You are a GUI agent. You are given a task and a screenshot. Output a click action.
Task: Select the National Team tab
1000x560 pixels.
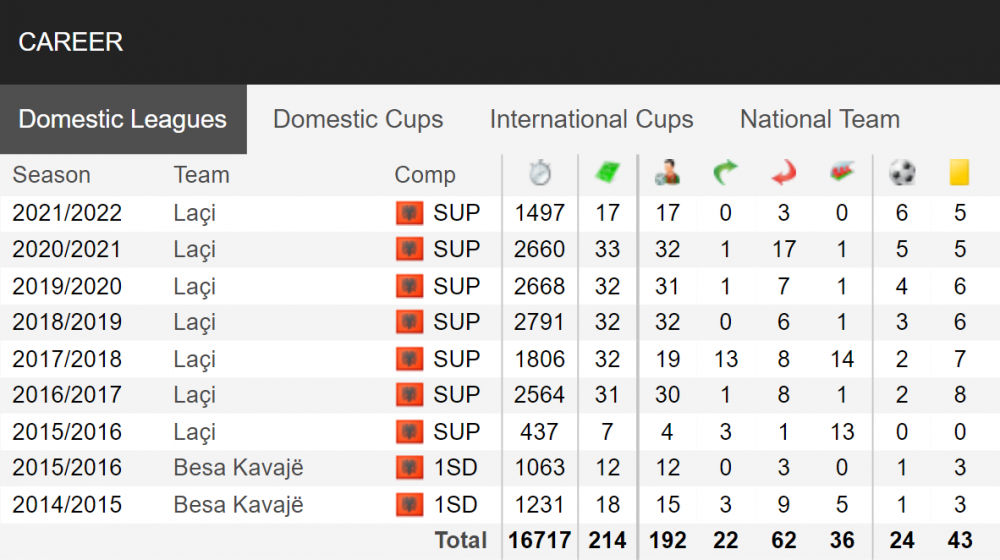[x=820, y=119]
